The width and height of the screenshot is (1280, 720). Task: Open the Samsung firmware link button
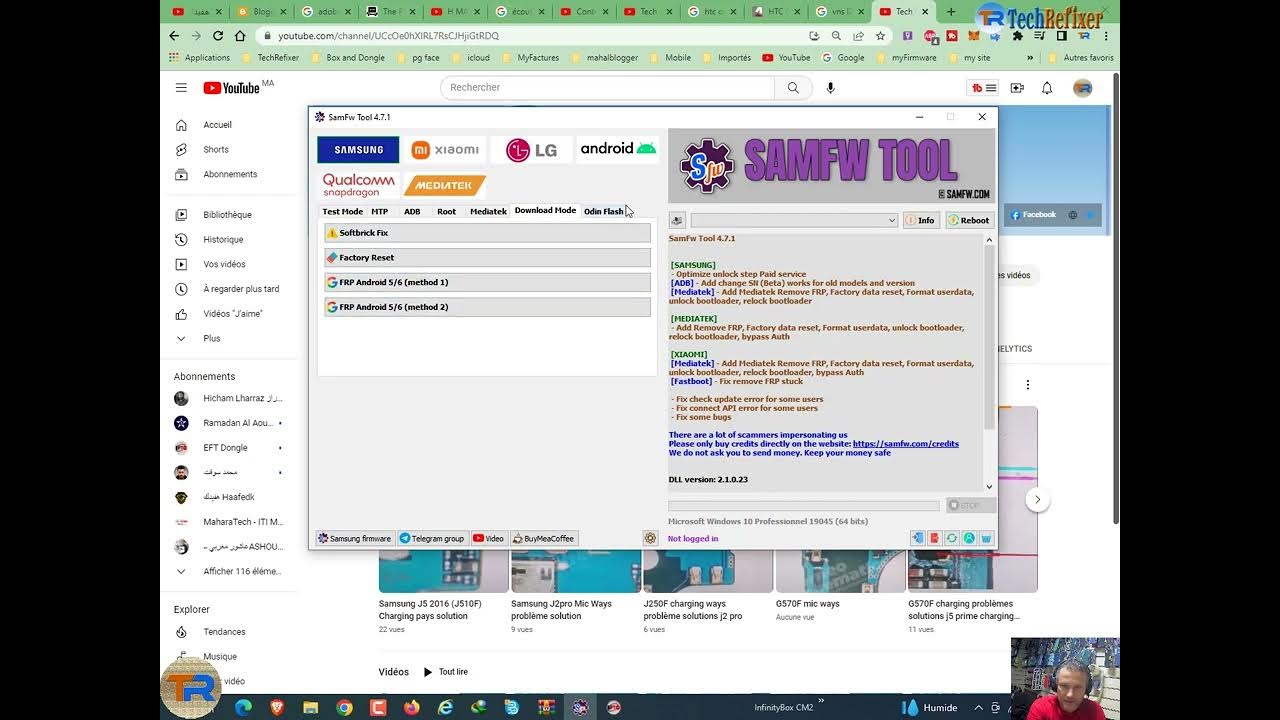point(355,538)
